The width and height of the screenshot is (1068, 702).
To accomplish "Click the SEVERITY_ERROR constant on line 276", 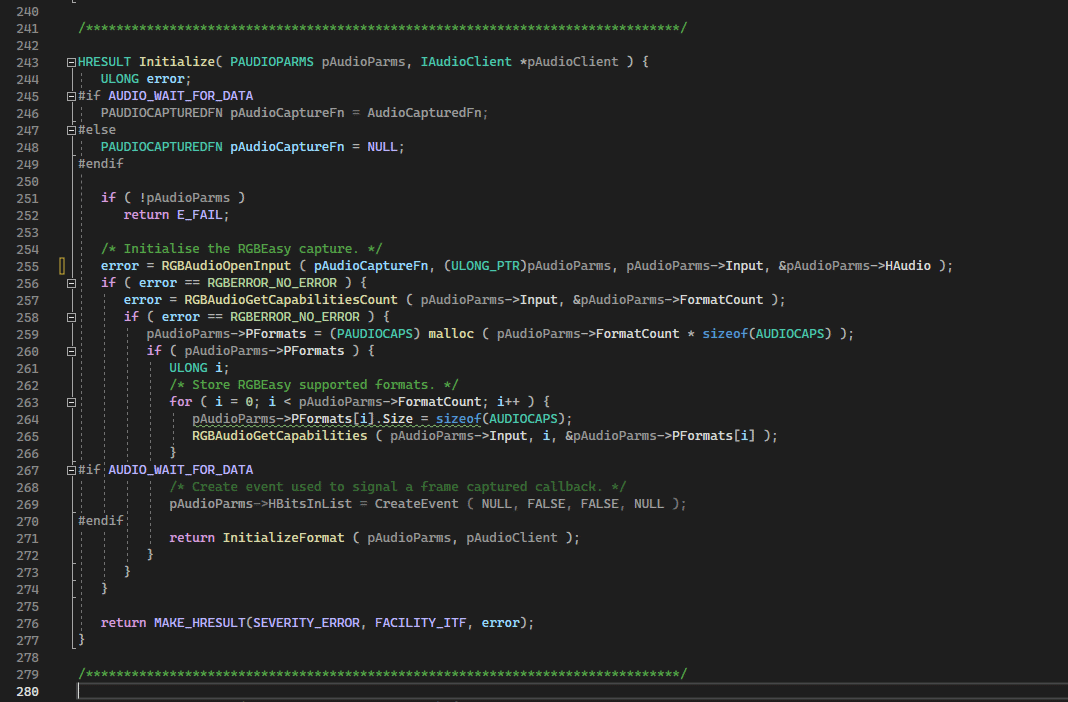I will [x=306, y=624].
